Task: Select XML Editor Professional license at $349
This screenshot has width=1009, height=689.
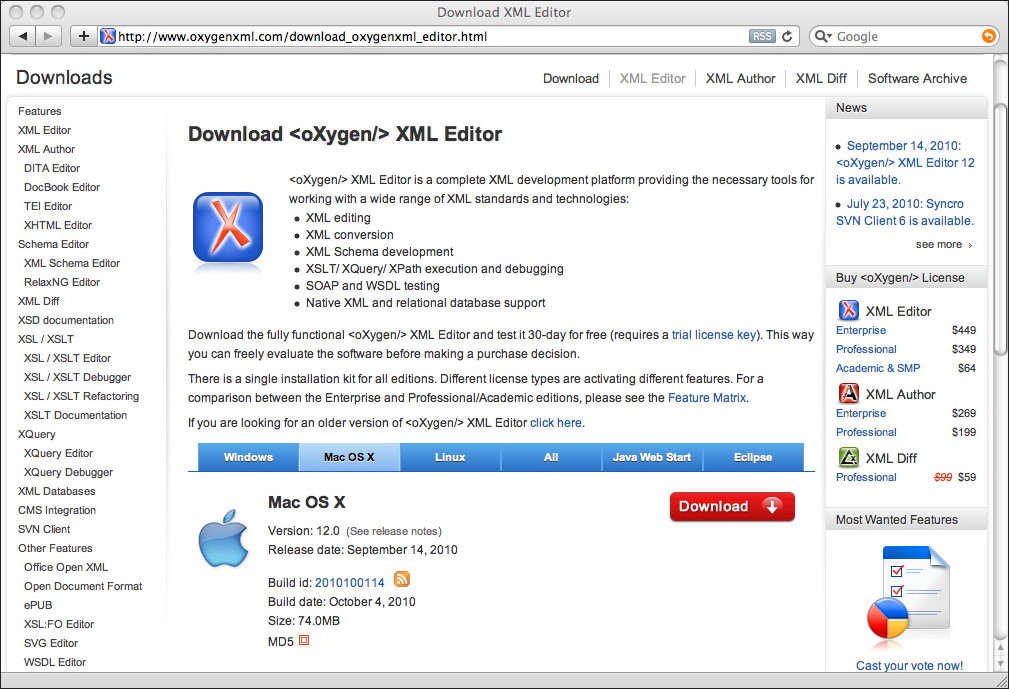Action: (x=866, y=349)
